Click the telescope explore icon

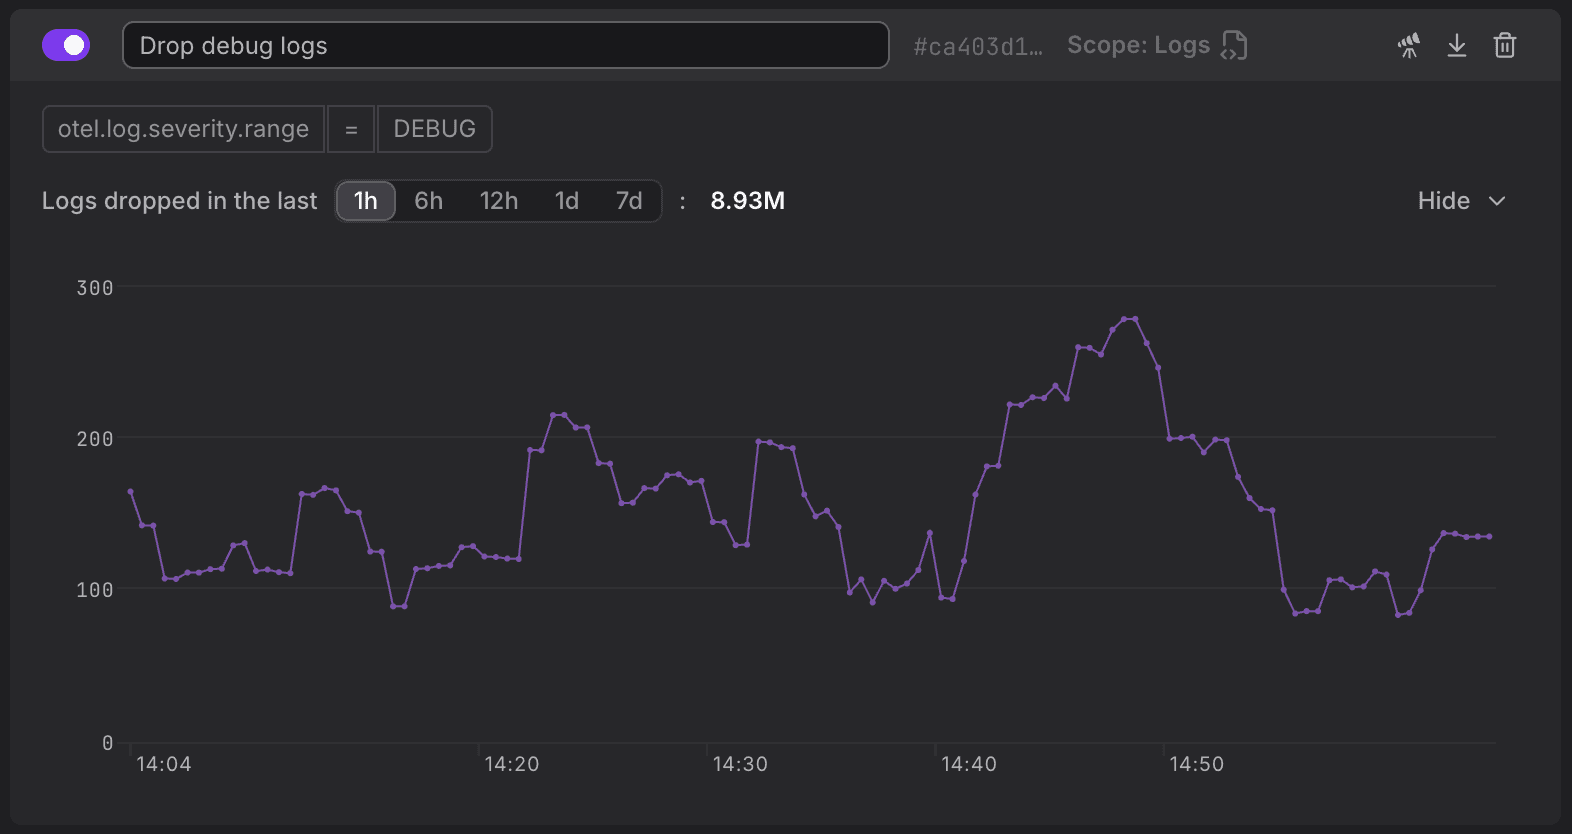(1409, 45)
